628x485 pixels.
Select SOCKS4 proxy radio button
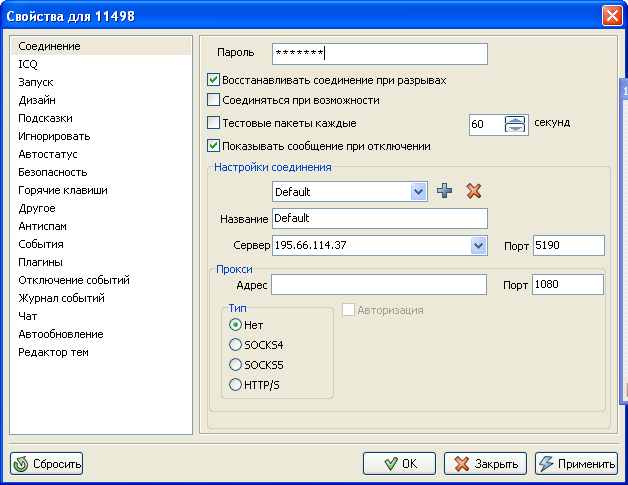pyautogui.click(x=236, y=345)
